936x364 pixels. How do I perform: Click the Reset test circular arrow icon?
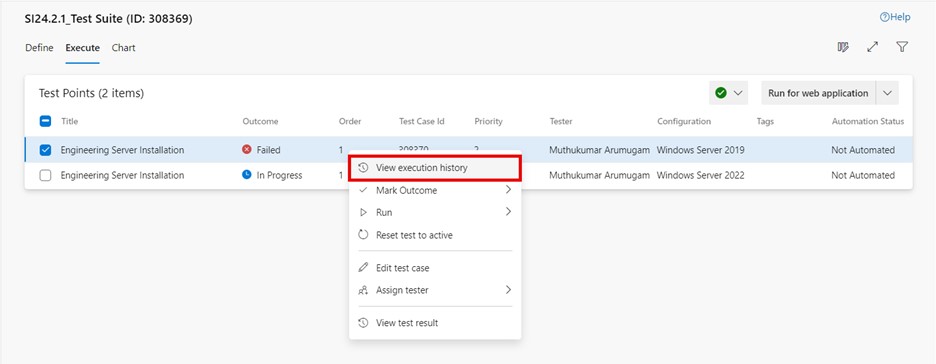[x=363, y=235]
